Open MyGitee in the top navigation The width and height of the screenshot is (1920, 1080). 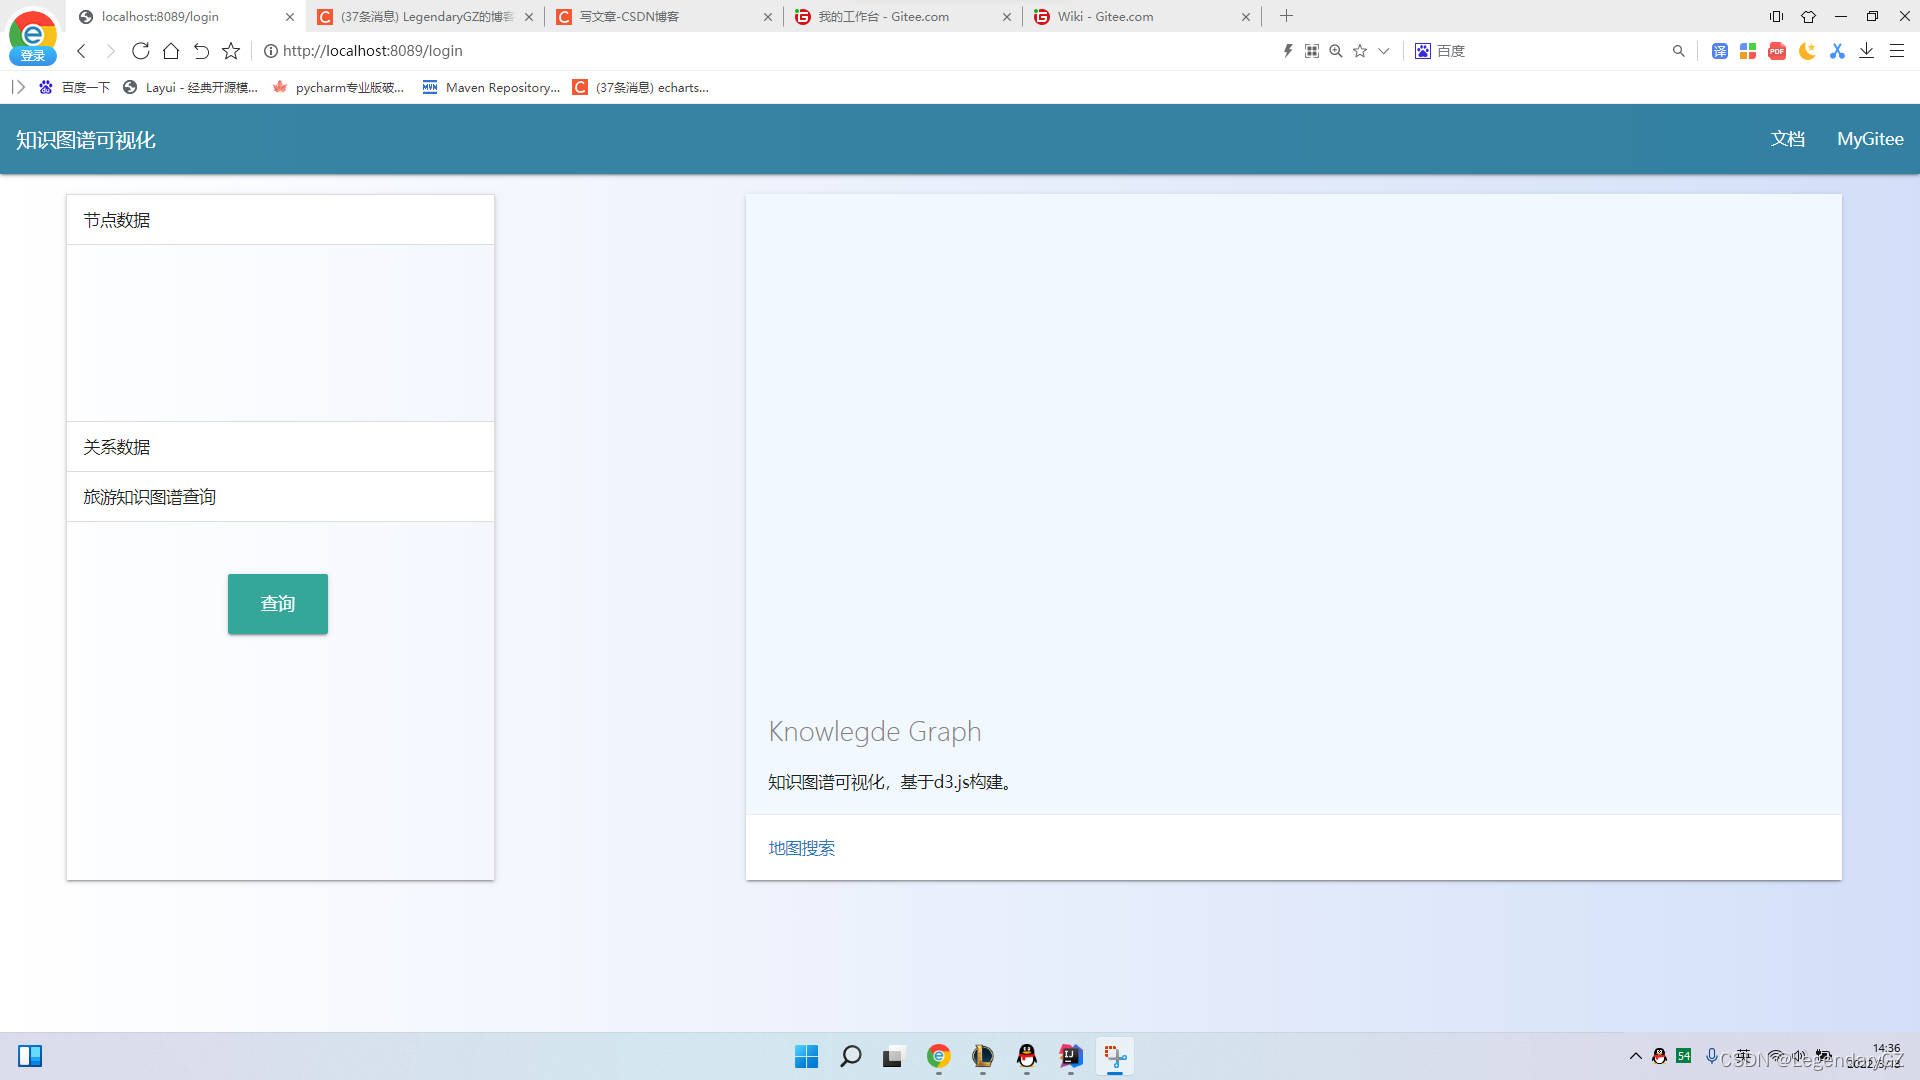click(1870, 139)
